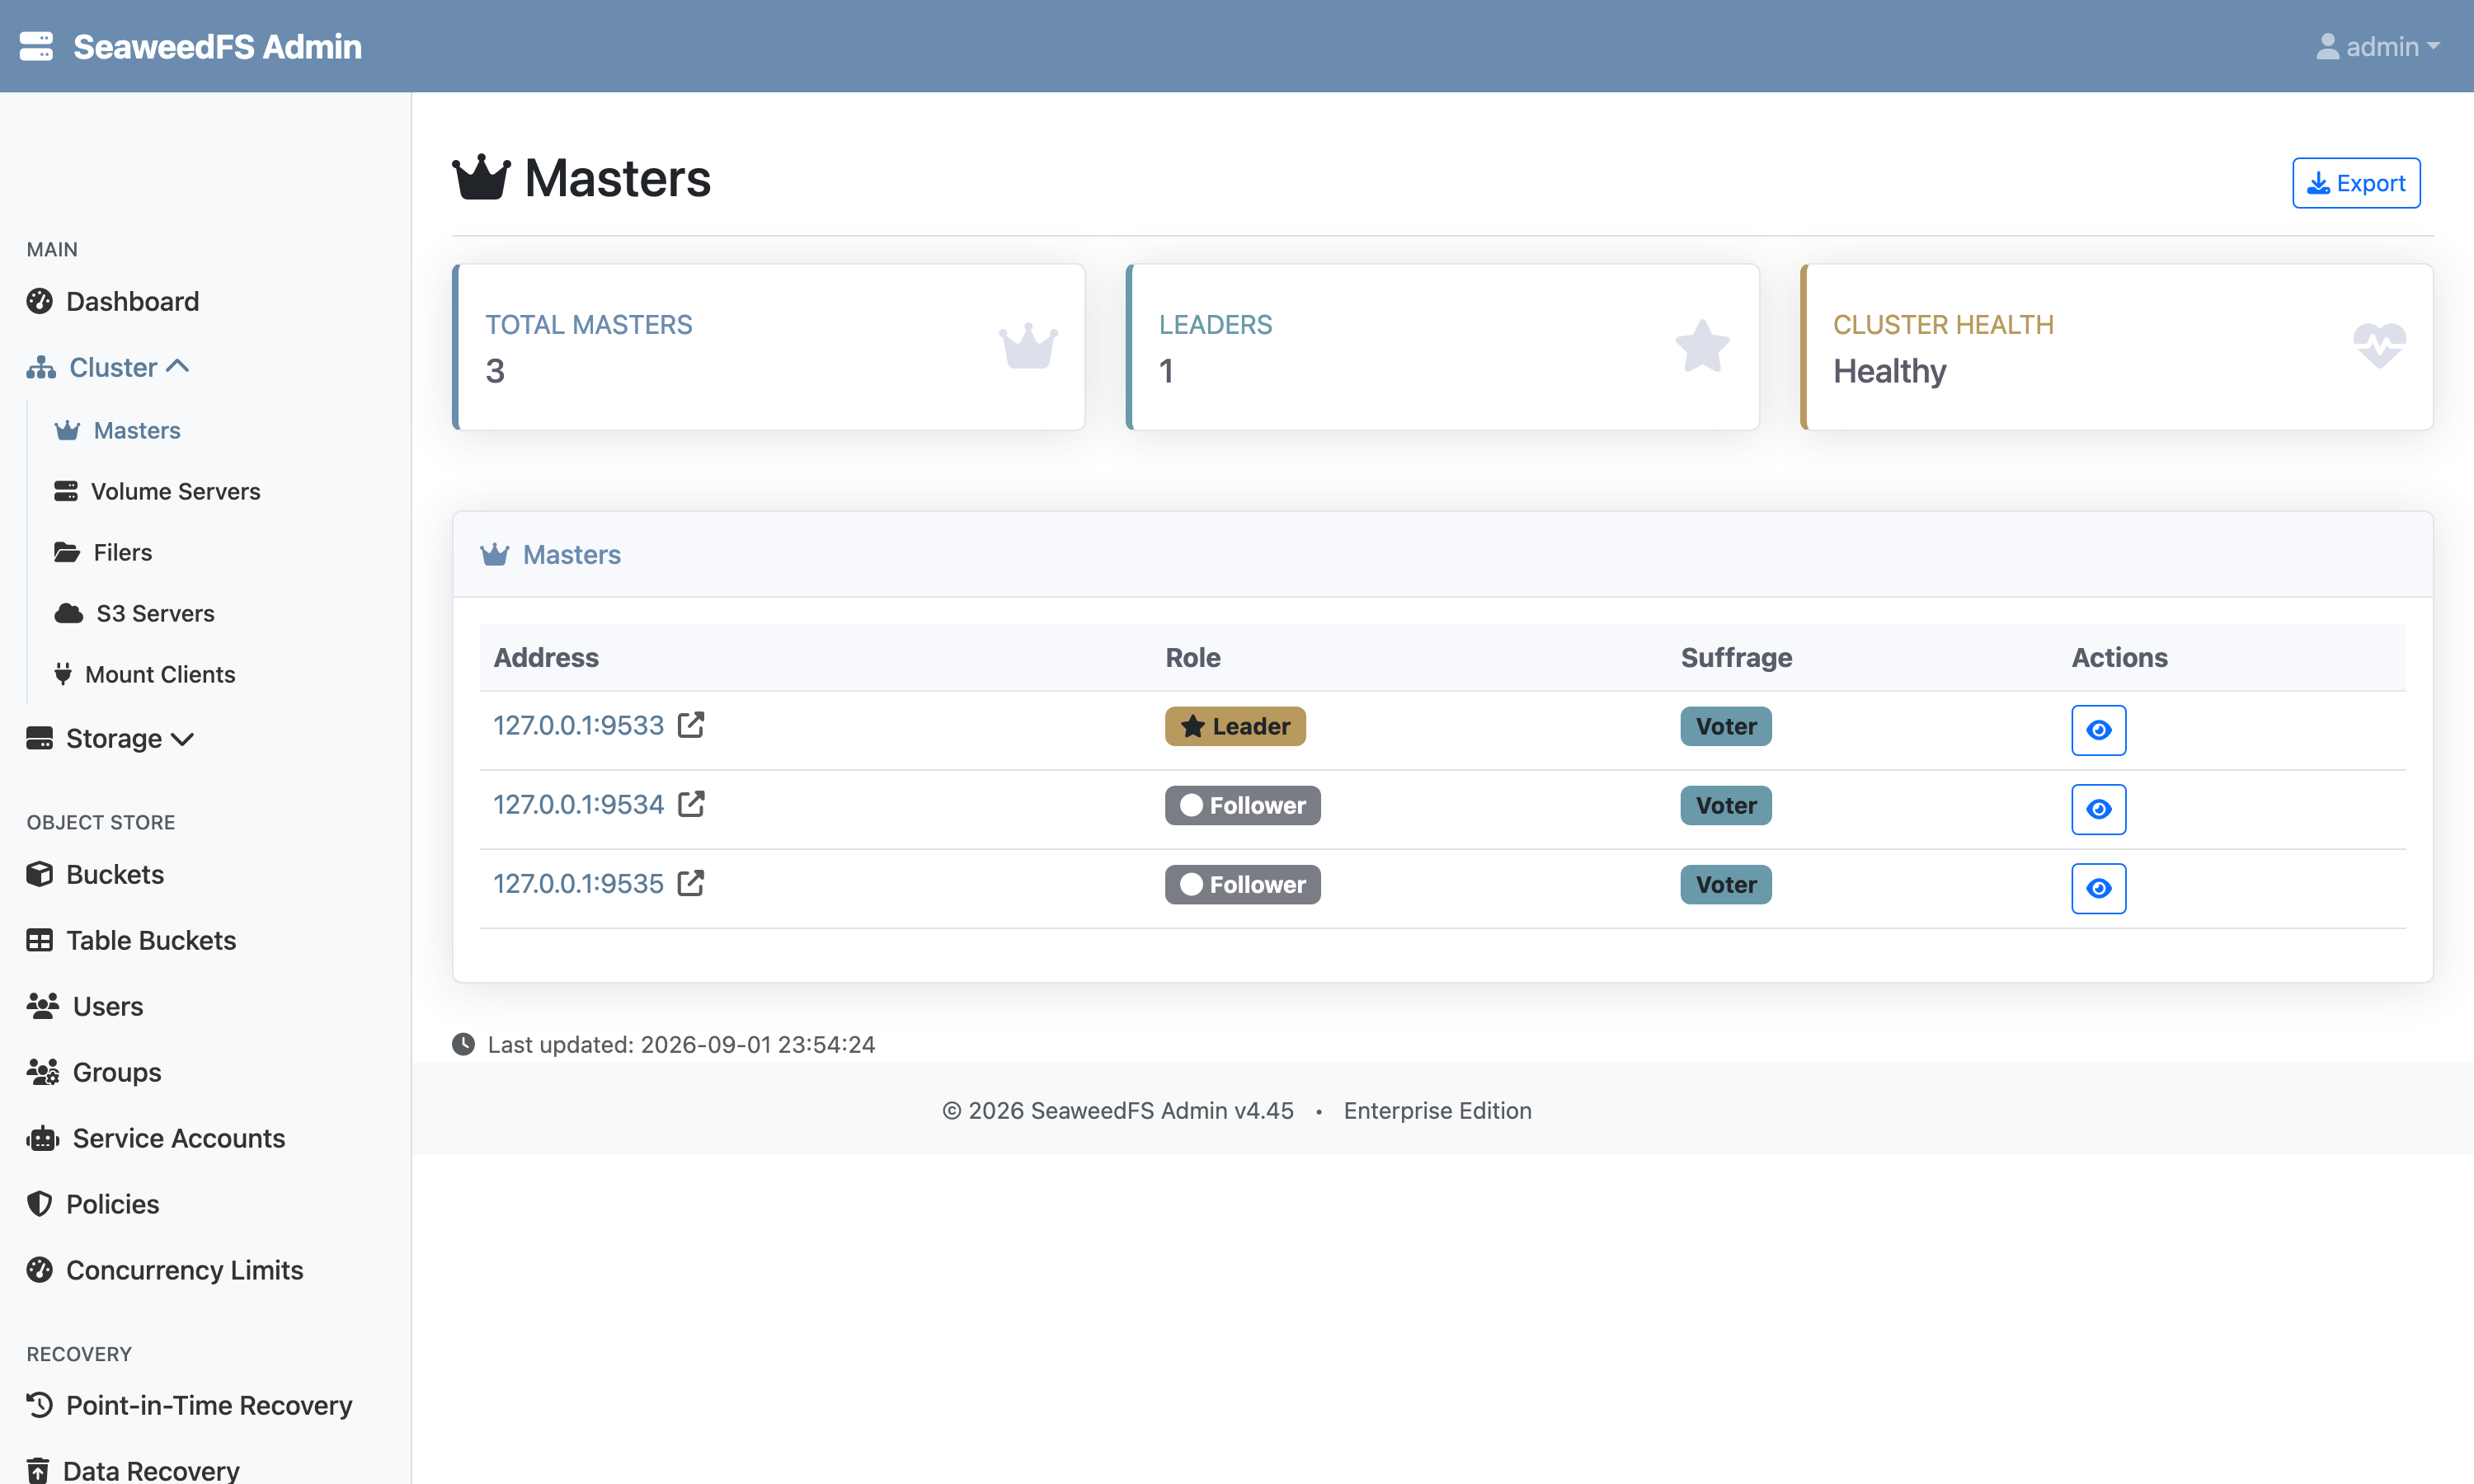Screen dimensions: 2474x1484
Task: View details for master 127.0.0.1:9533
Action: [x=2098, y=730]
